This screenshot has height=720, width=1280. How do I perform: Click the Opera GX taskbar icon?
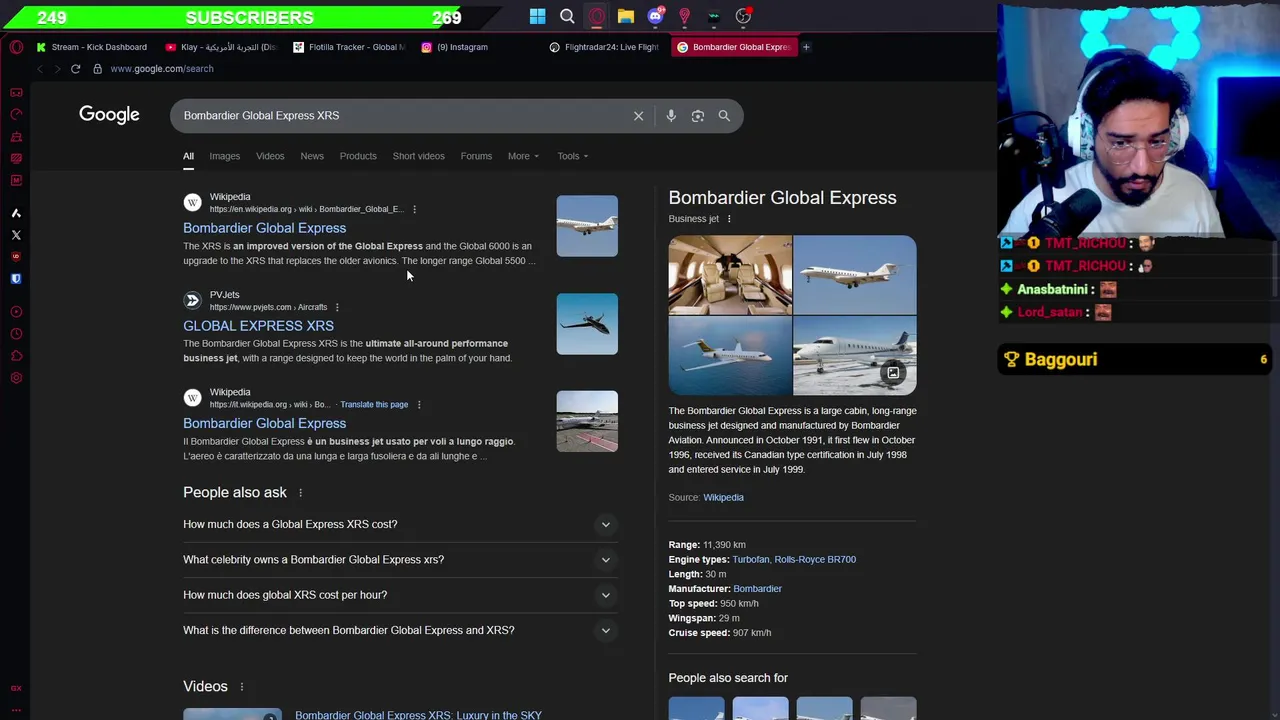tap(596, 16)
